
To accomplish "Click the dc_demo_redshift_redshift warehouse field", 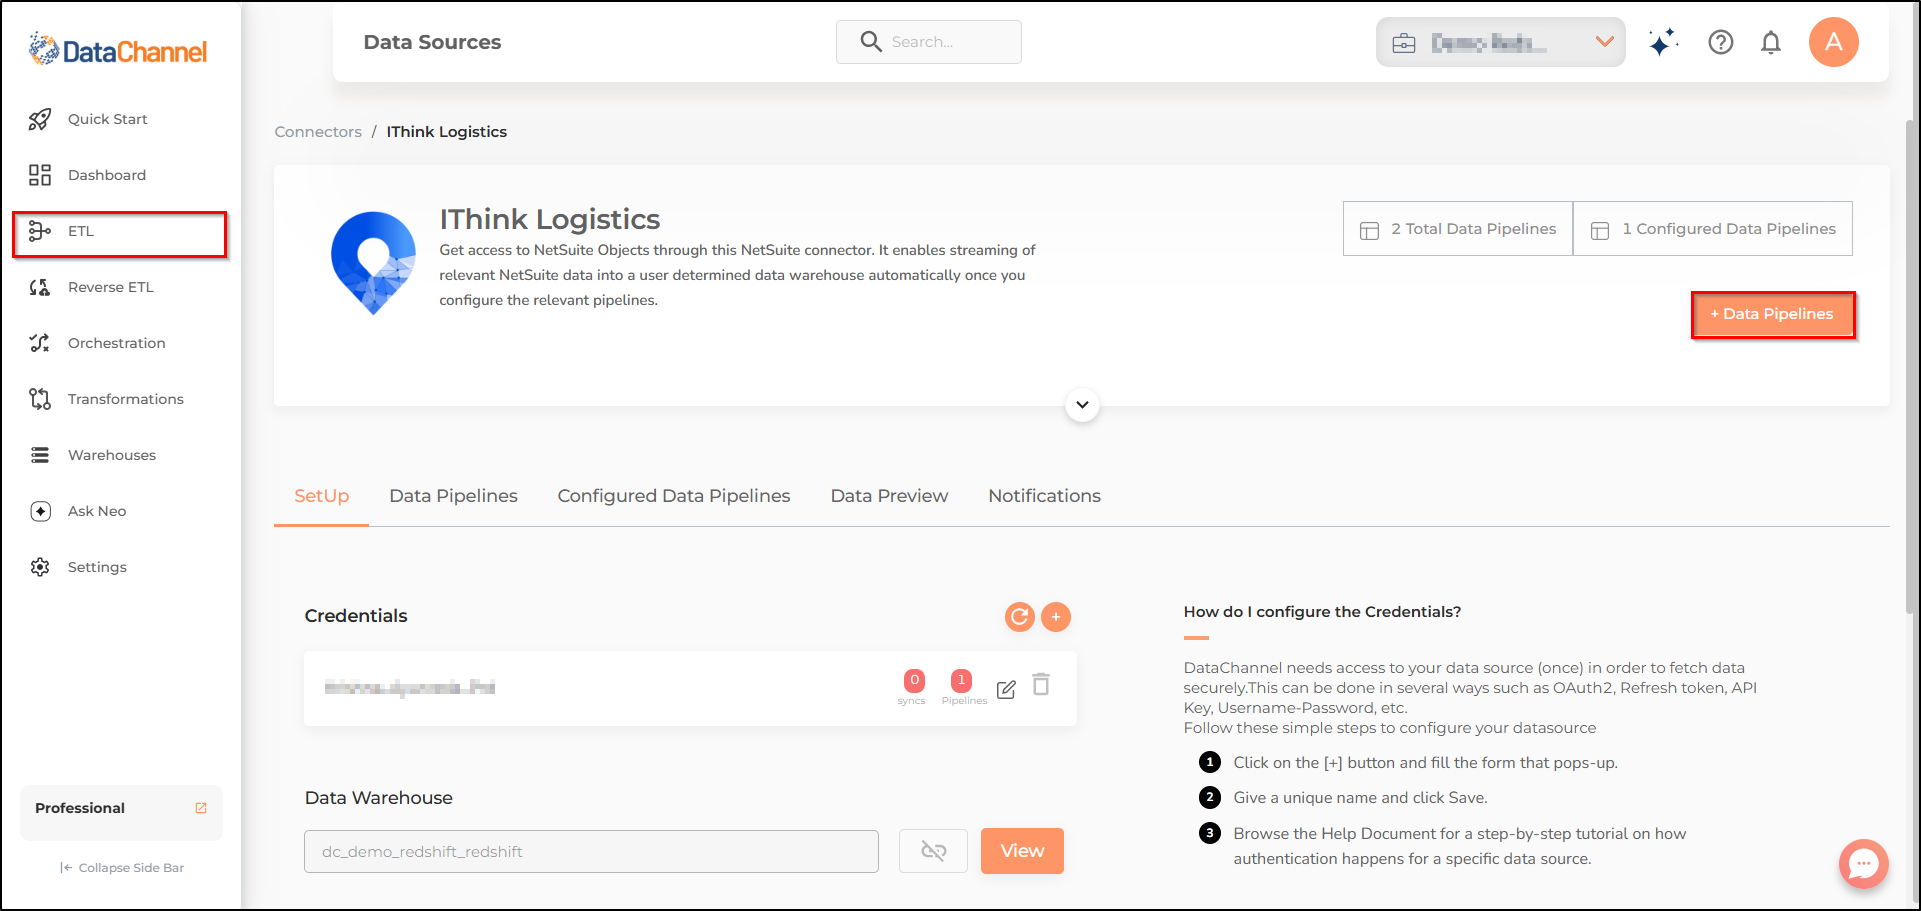I will 591,852.
